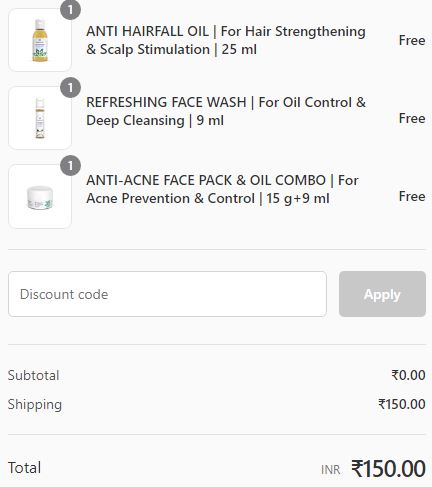Click the Free price of Anti-Acne combo
432x487 pixels.
(412, 196)
